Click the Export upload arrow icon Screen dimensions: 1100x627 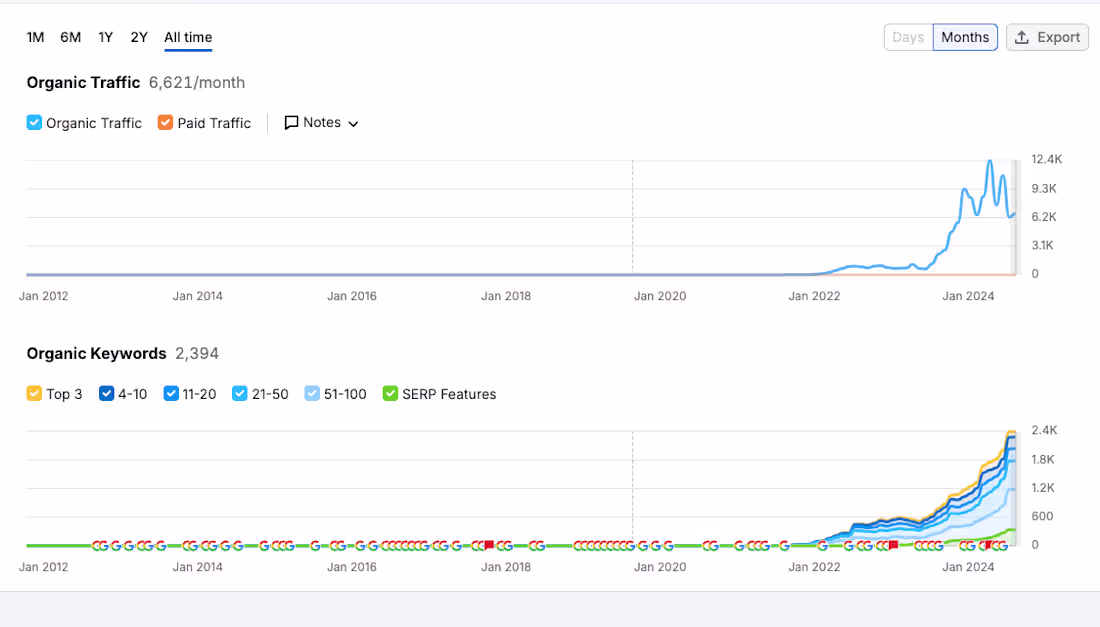click(x=1022, y=37)
